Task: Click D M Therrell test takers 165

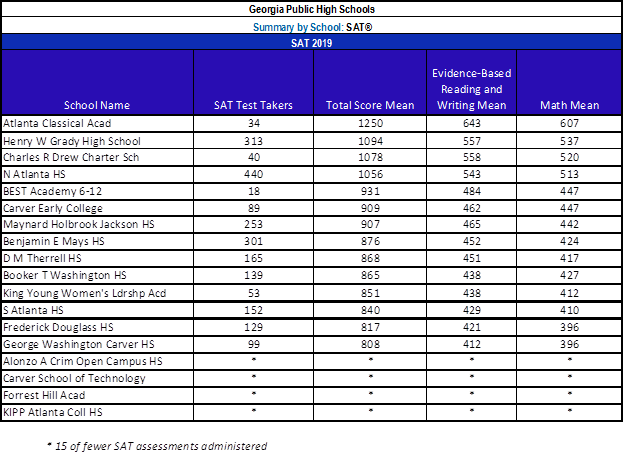Action: click(x=254, y=258)
